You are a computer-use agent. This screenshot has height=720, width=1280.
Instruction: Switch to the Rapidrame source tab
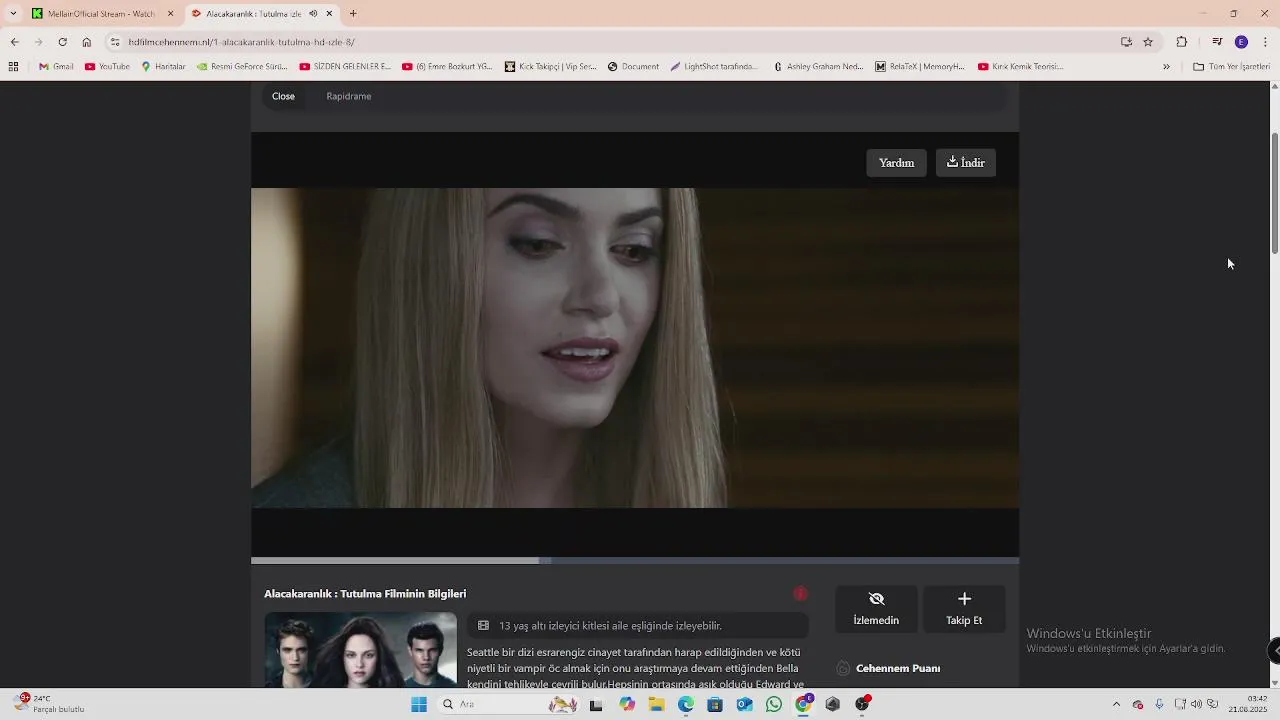point(349,96)
